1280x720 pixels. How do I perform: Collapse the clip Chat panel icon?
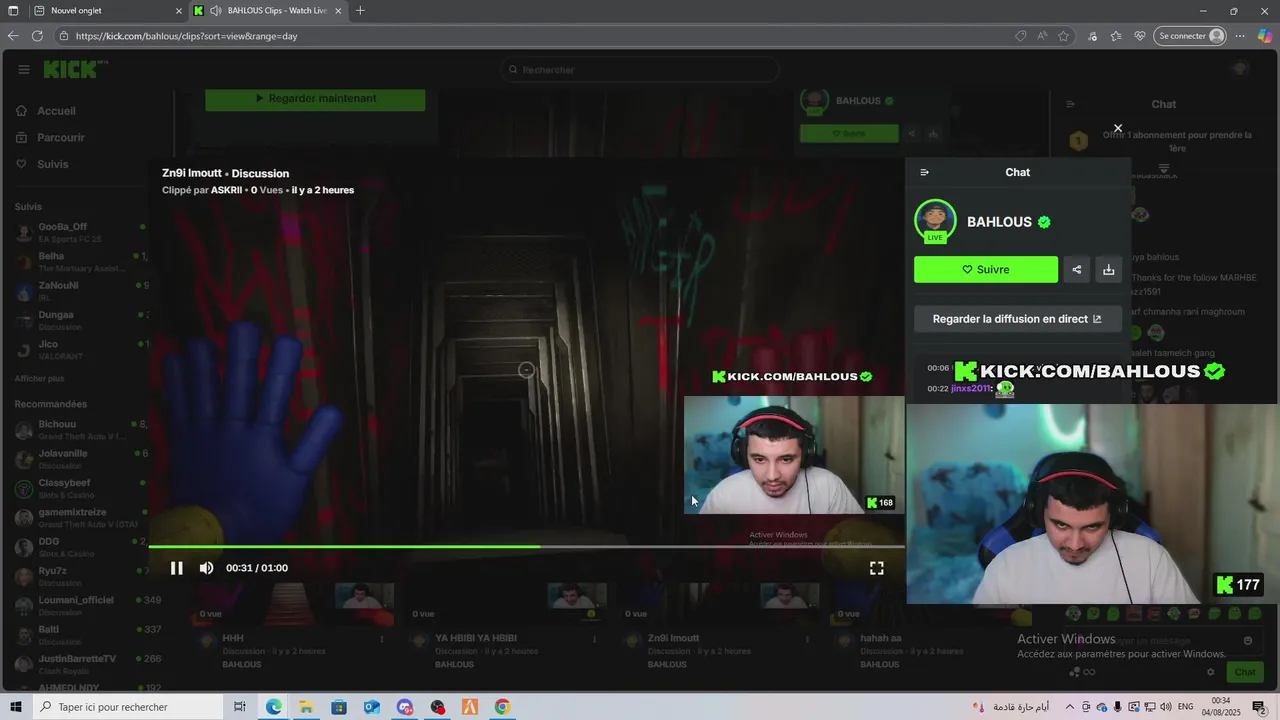pos(924,172)
